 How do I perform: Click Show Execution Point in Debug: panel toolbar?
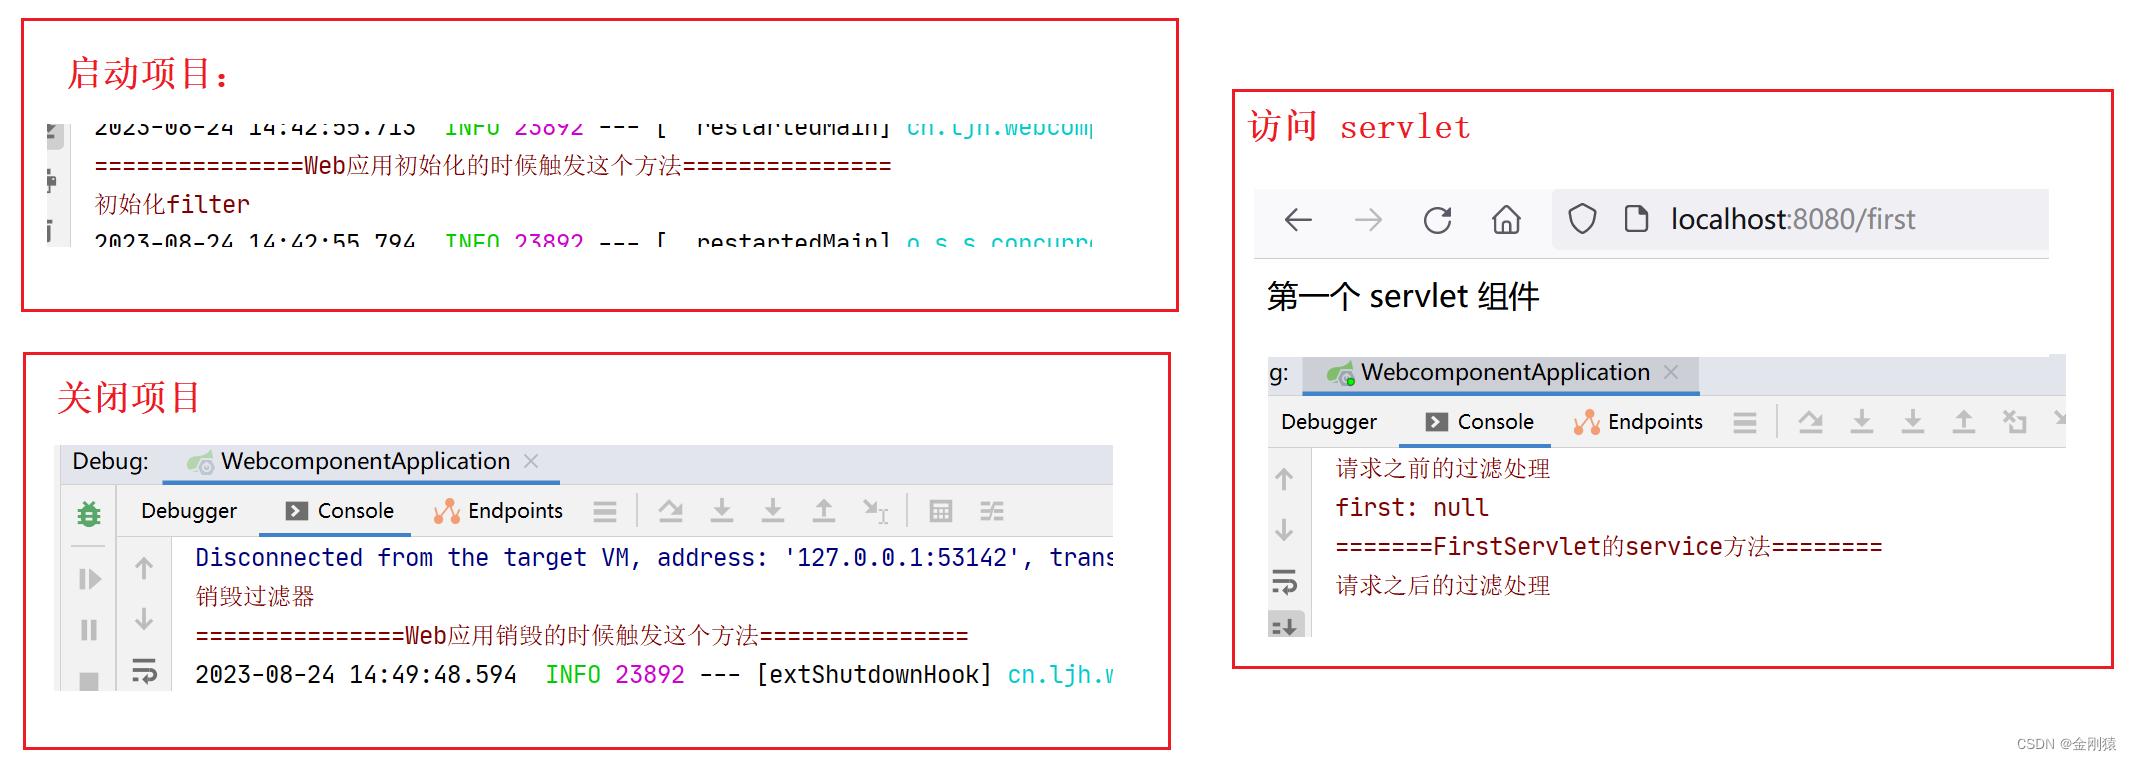[670, 511]
